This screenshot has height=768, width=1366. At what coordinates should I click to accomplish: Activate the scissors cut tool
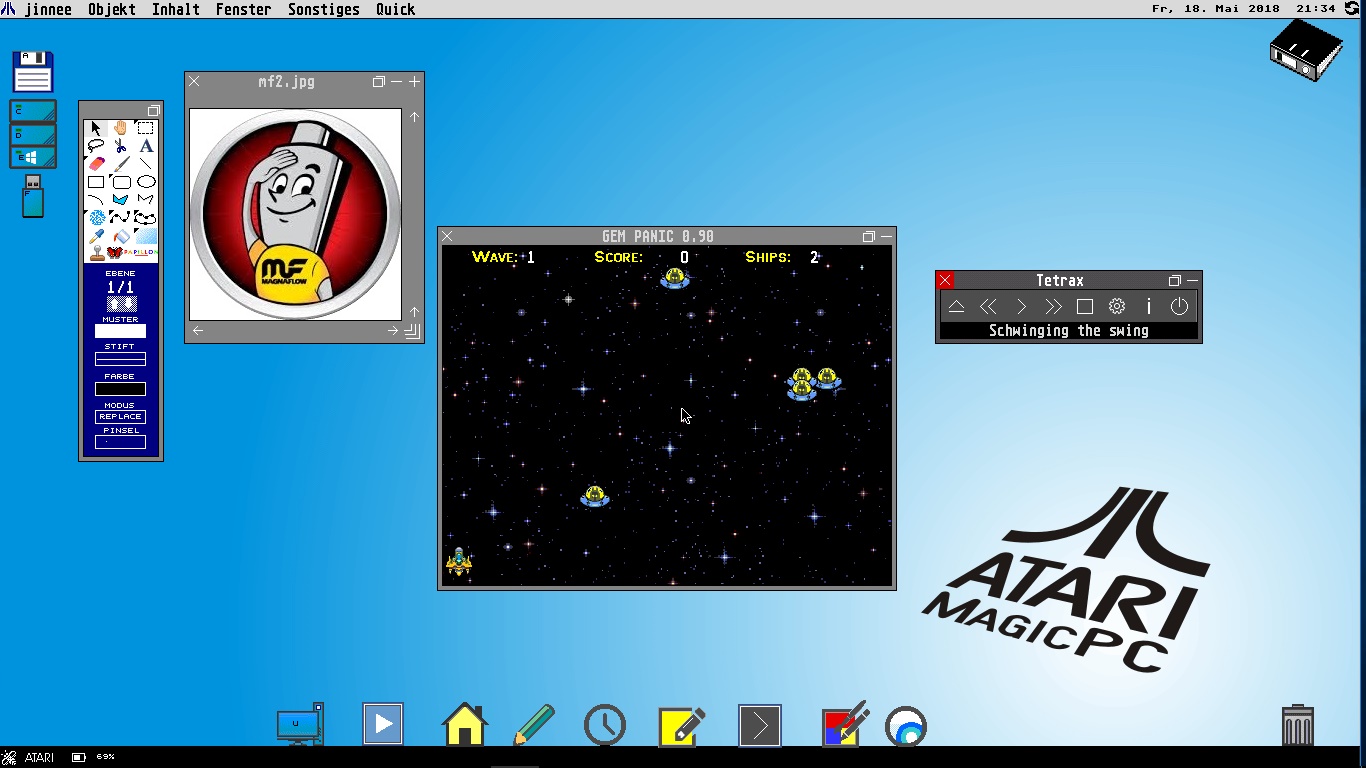(121, 146)
